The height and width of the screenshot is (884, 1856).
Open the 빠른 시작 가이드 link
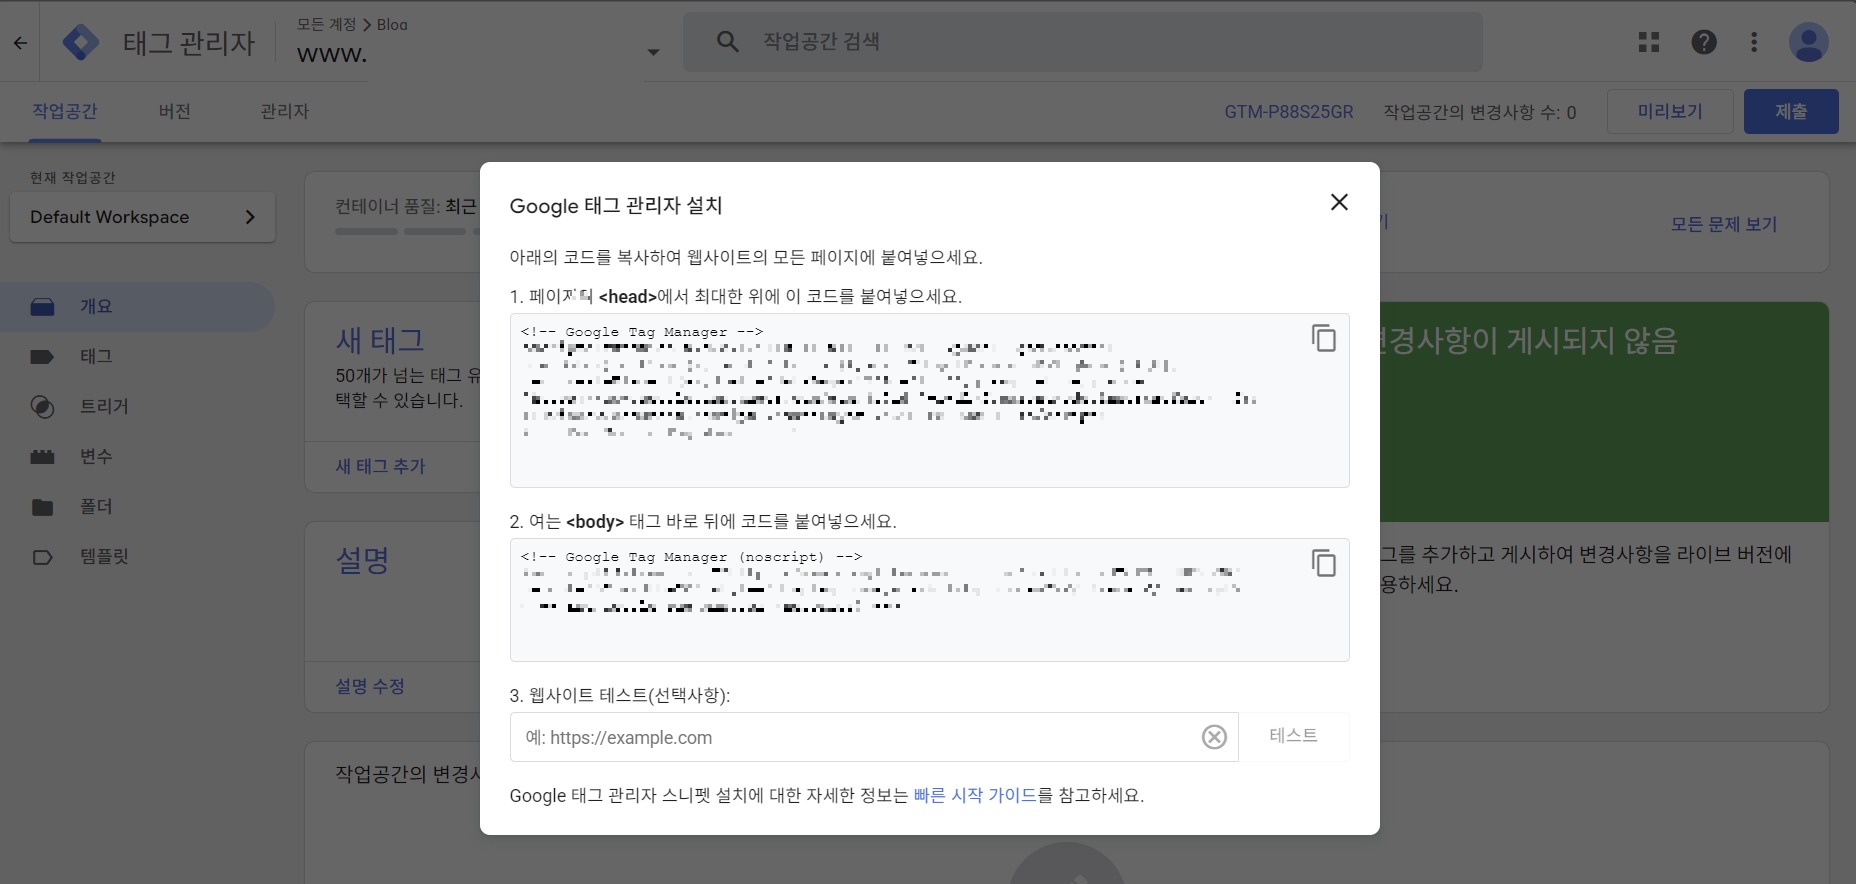(975, 795)
